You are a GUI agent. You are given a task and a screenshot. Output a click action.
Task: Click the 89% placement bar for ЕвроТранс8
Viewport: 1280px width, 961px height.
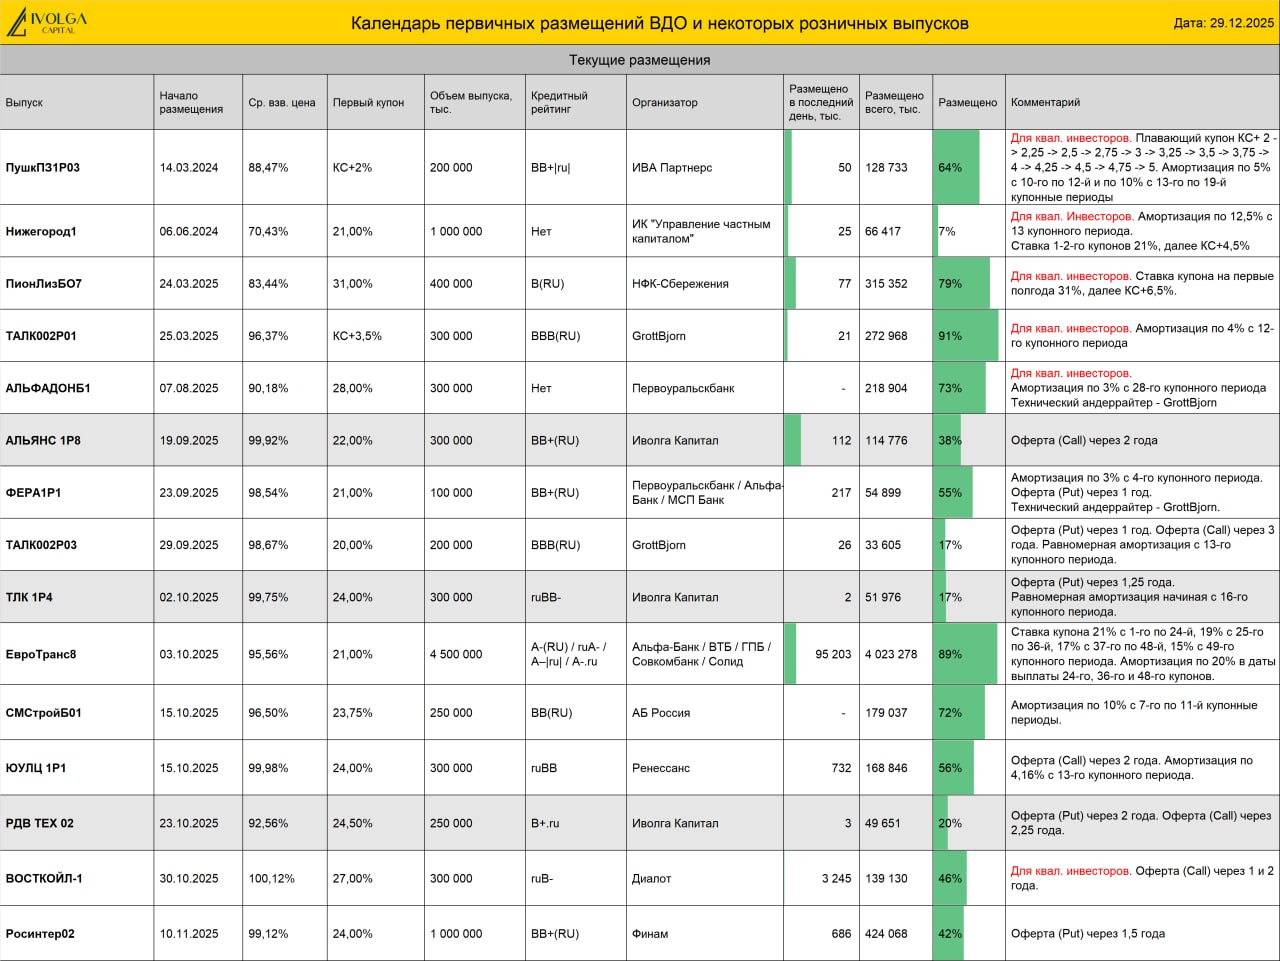pyautogui.click(x=965, y=654)
